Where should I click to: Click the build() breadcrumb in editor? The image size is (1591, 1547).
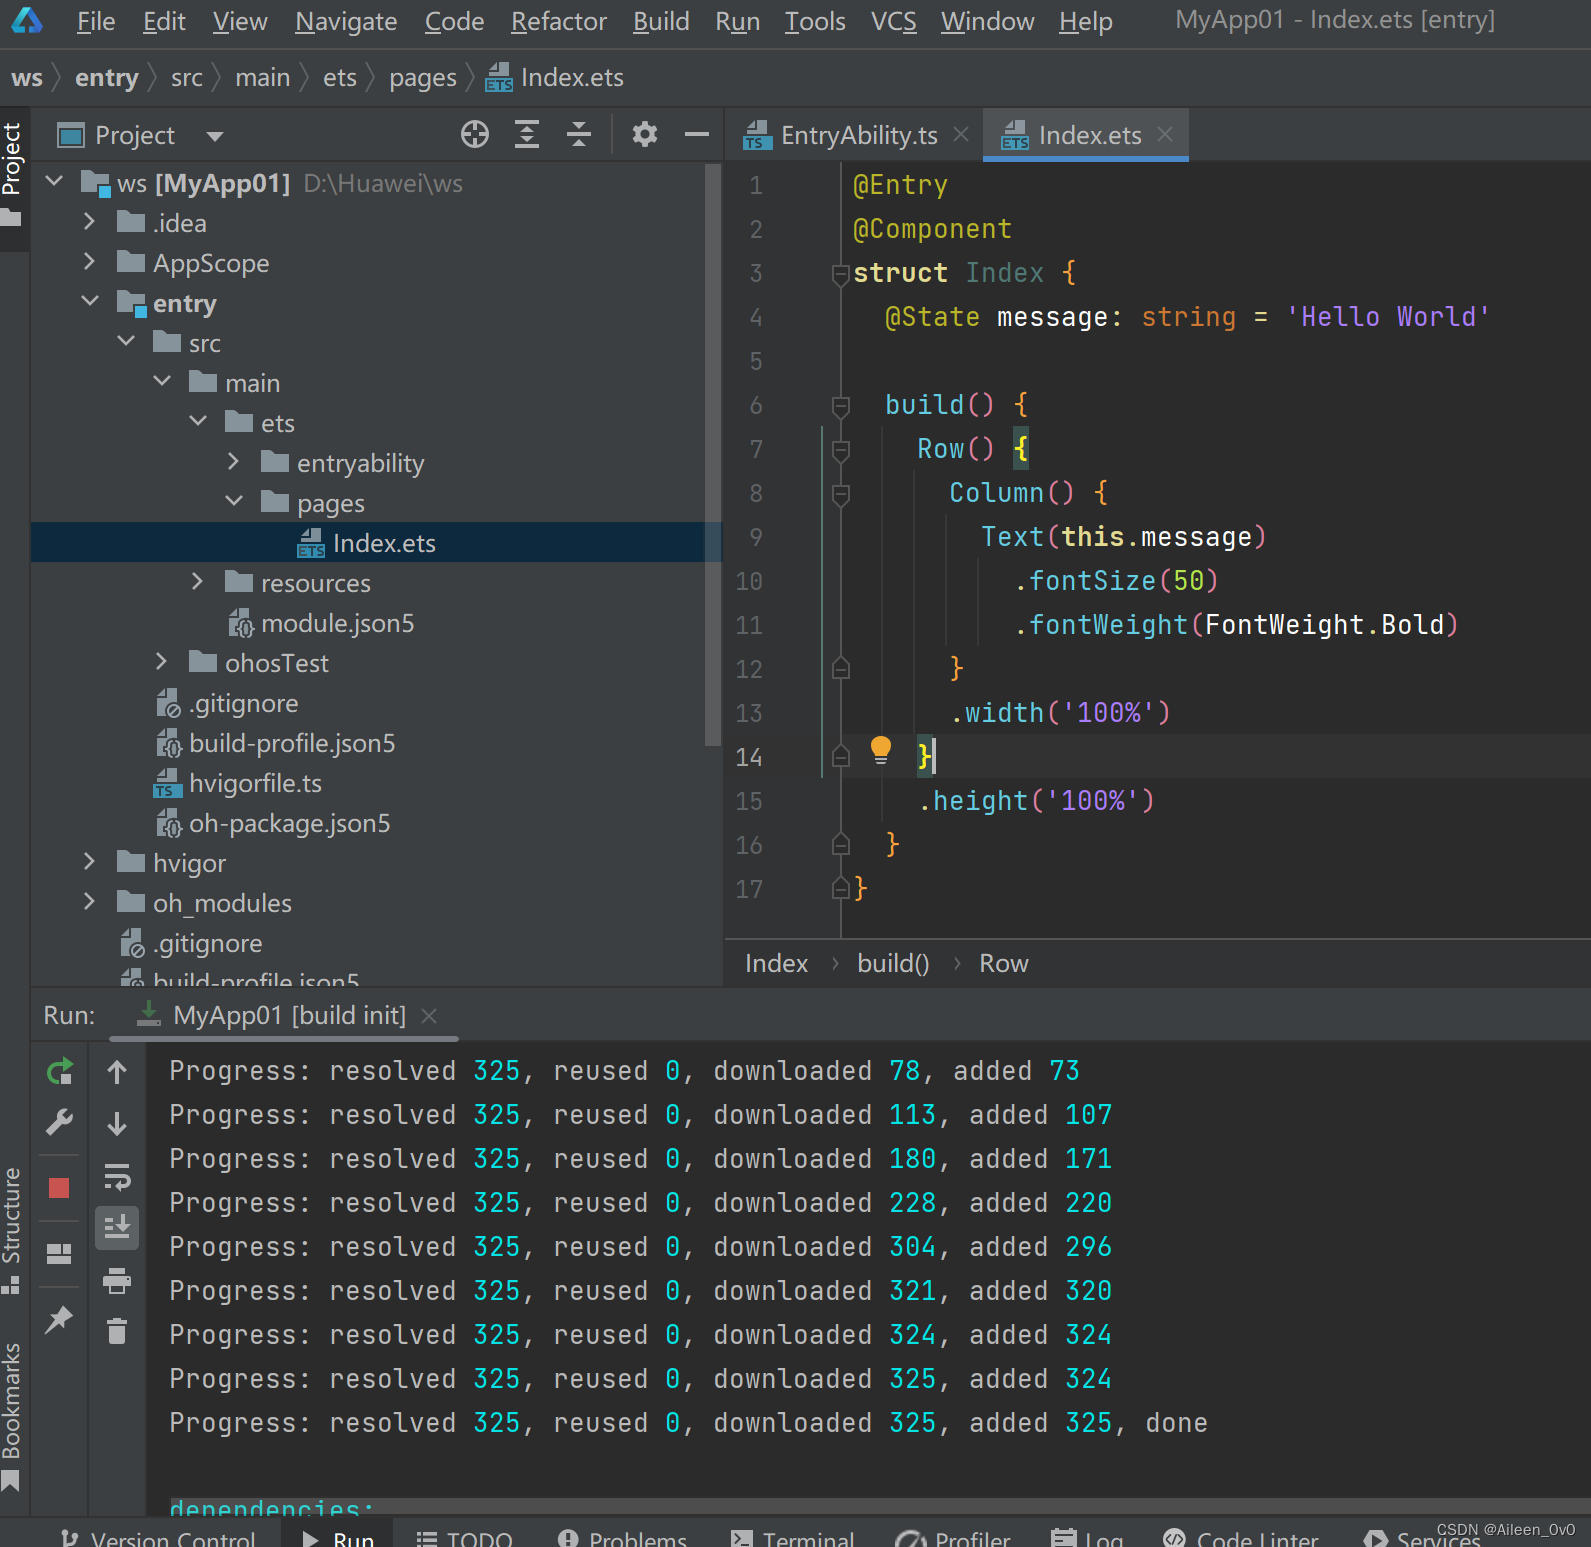(893, 963)
